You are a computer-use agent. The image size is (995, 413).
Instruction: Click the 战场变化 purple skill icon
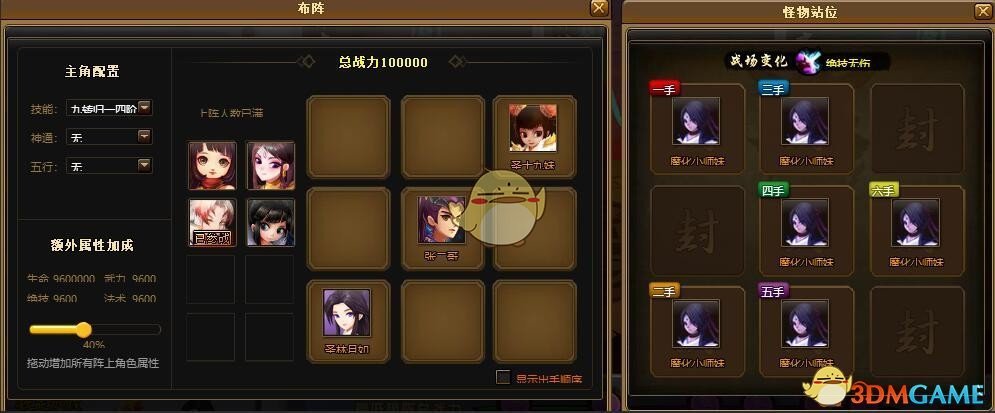[x=808, y=62]
